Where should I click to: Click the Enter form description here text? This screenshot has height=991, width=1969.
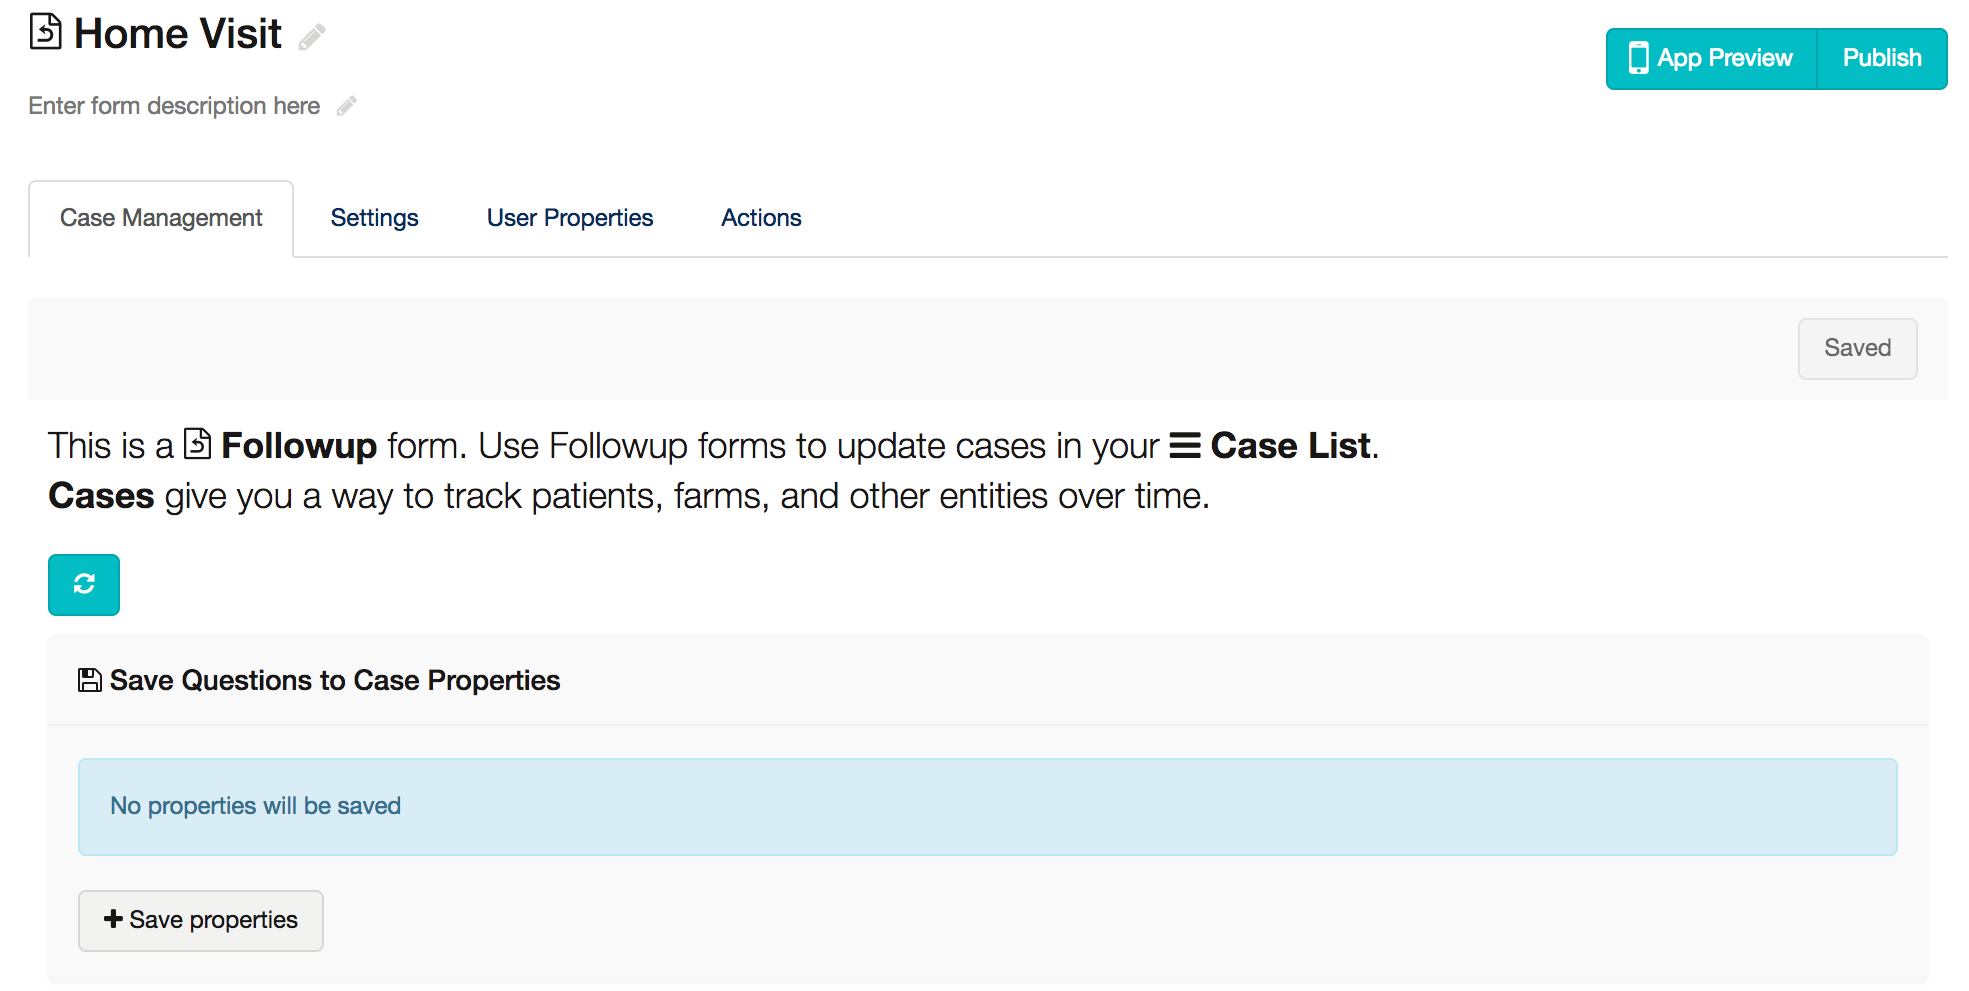(174, 106)
